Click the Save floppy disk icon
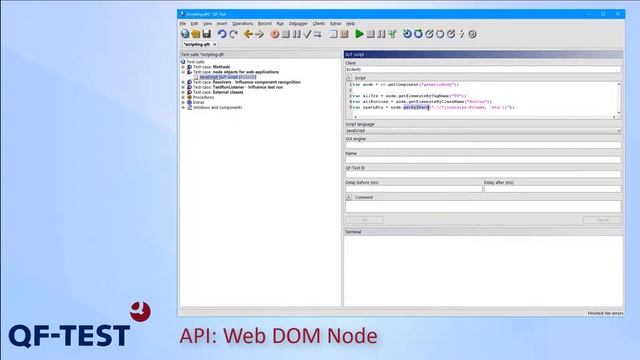640x360 pixels. (x=207, y=34)
